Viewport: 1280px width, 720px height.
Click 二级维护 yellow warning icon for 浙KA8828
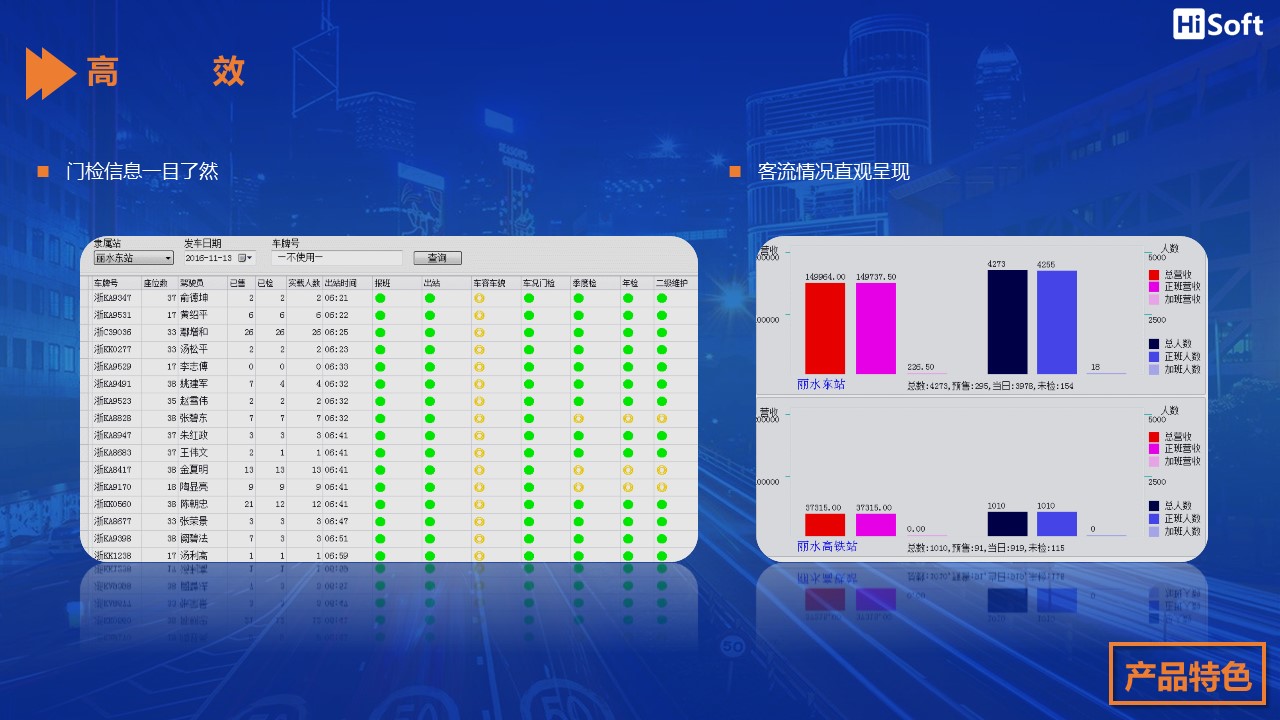tap(662, 418)
